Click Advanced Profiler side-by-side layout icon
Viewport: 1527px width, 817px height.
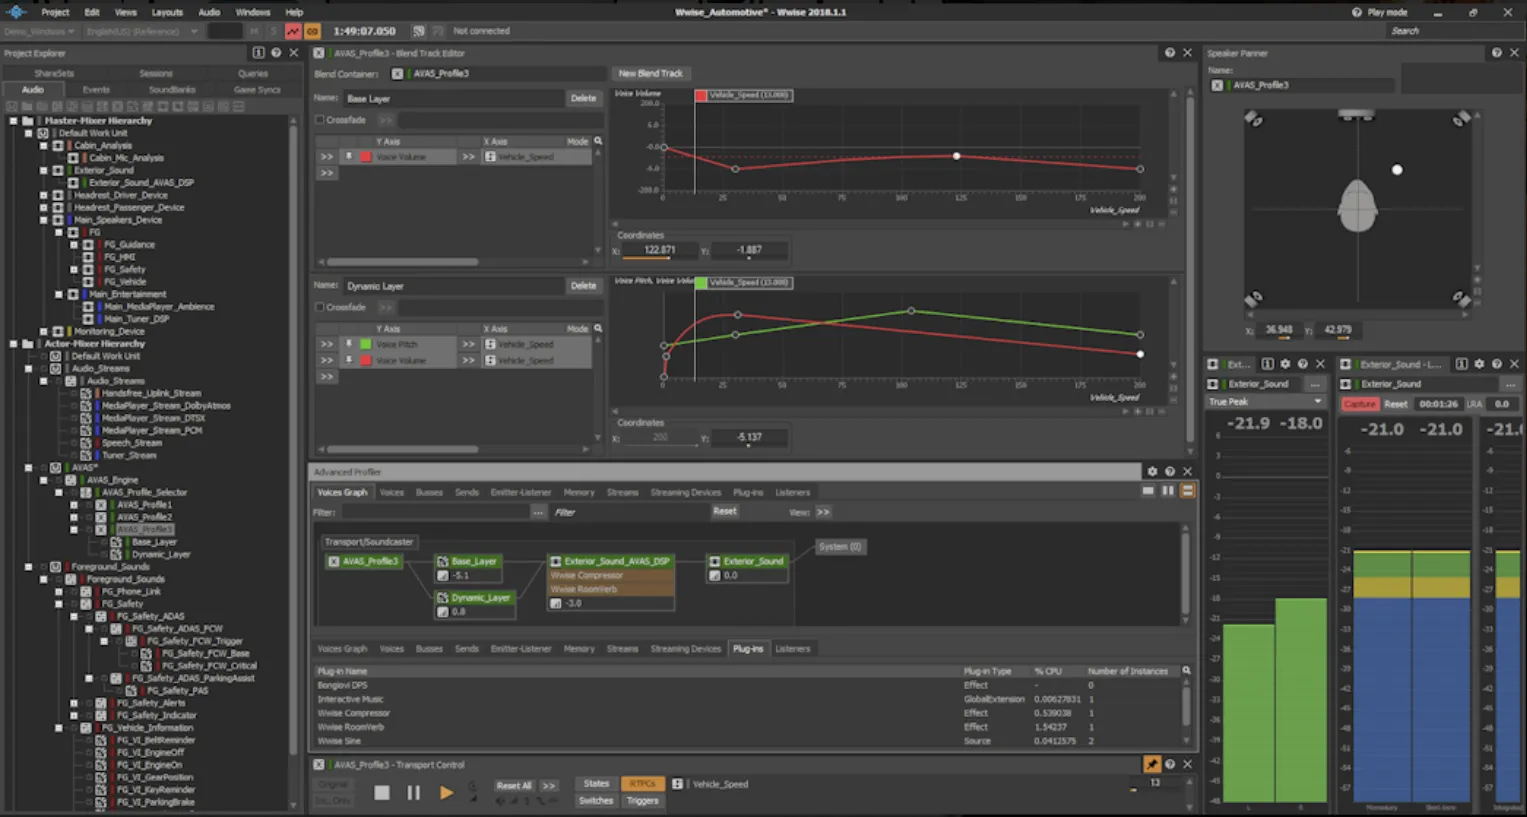[x=1167, y=491]
